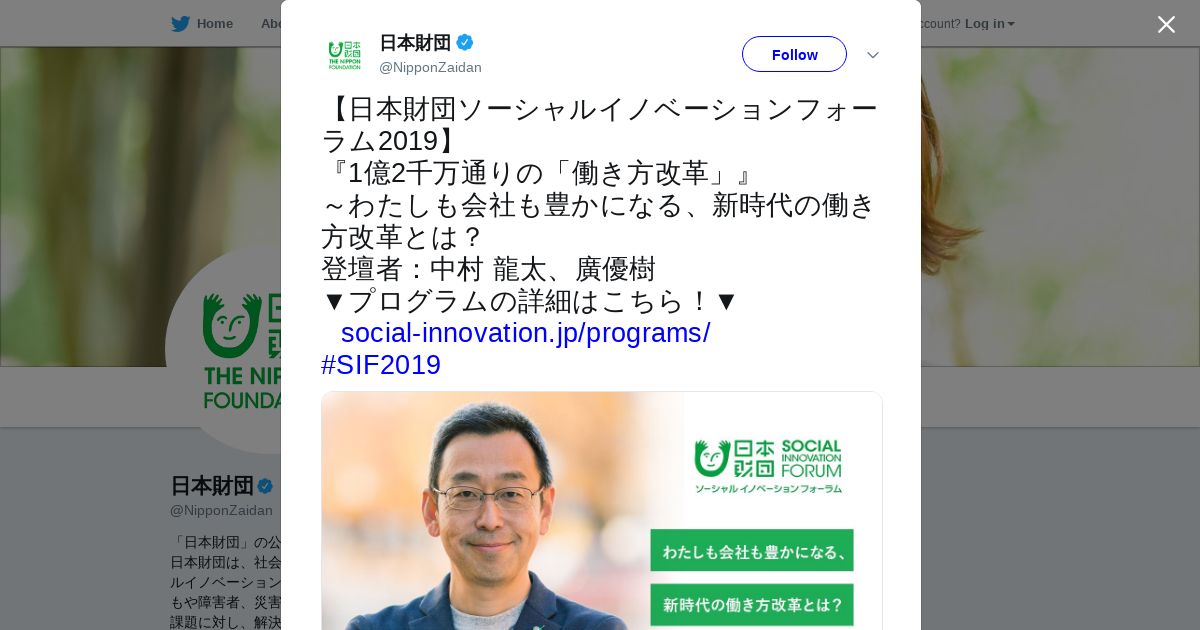Click the Nippon Foundation avatar in tweet
The height and width of the screenshot is (630, 1200).
pos(345,54)
